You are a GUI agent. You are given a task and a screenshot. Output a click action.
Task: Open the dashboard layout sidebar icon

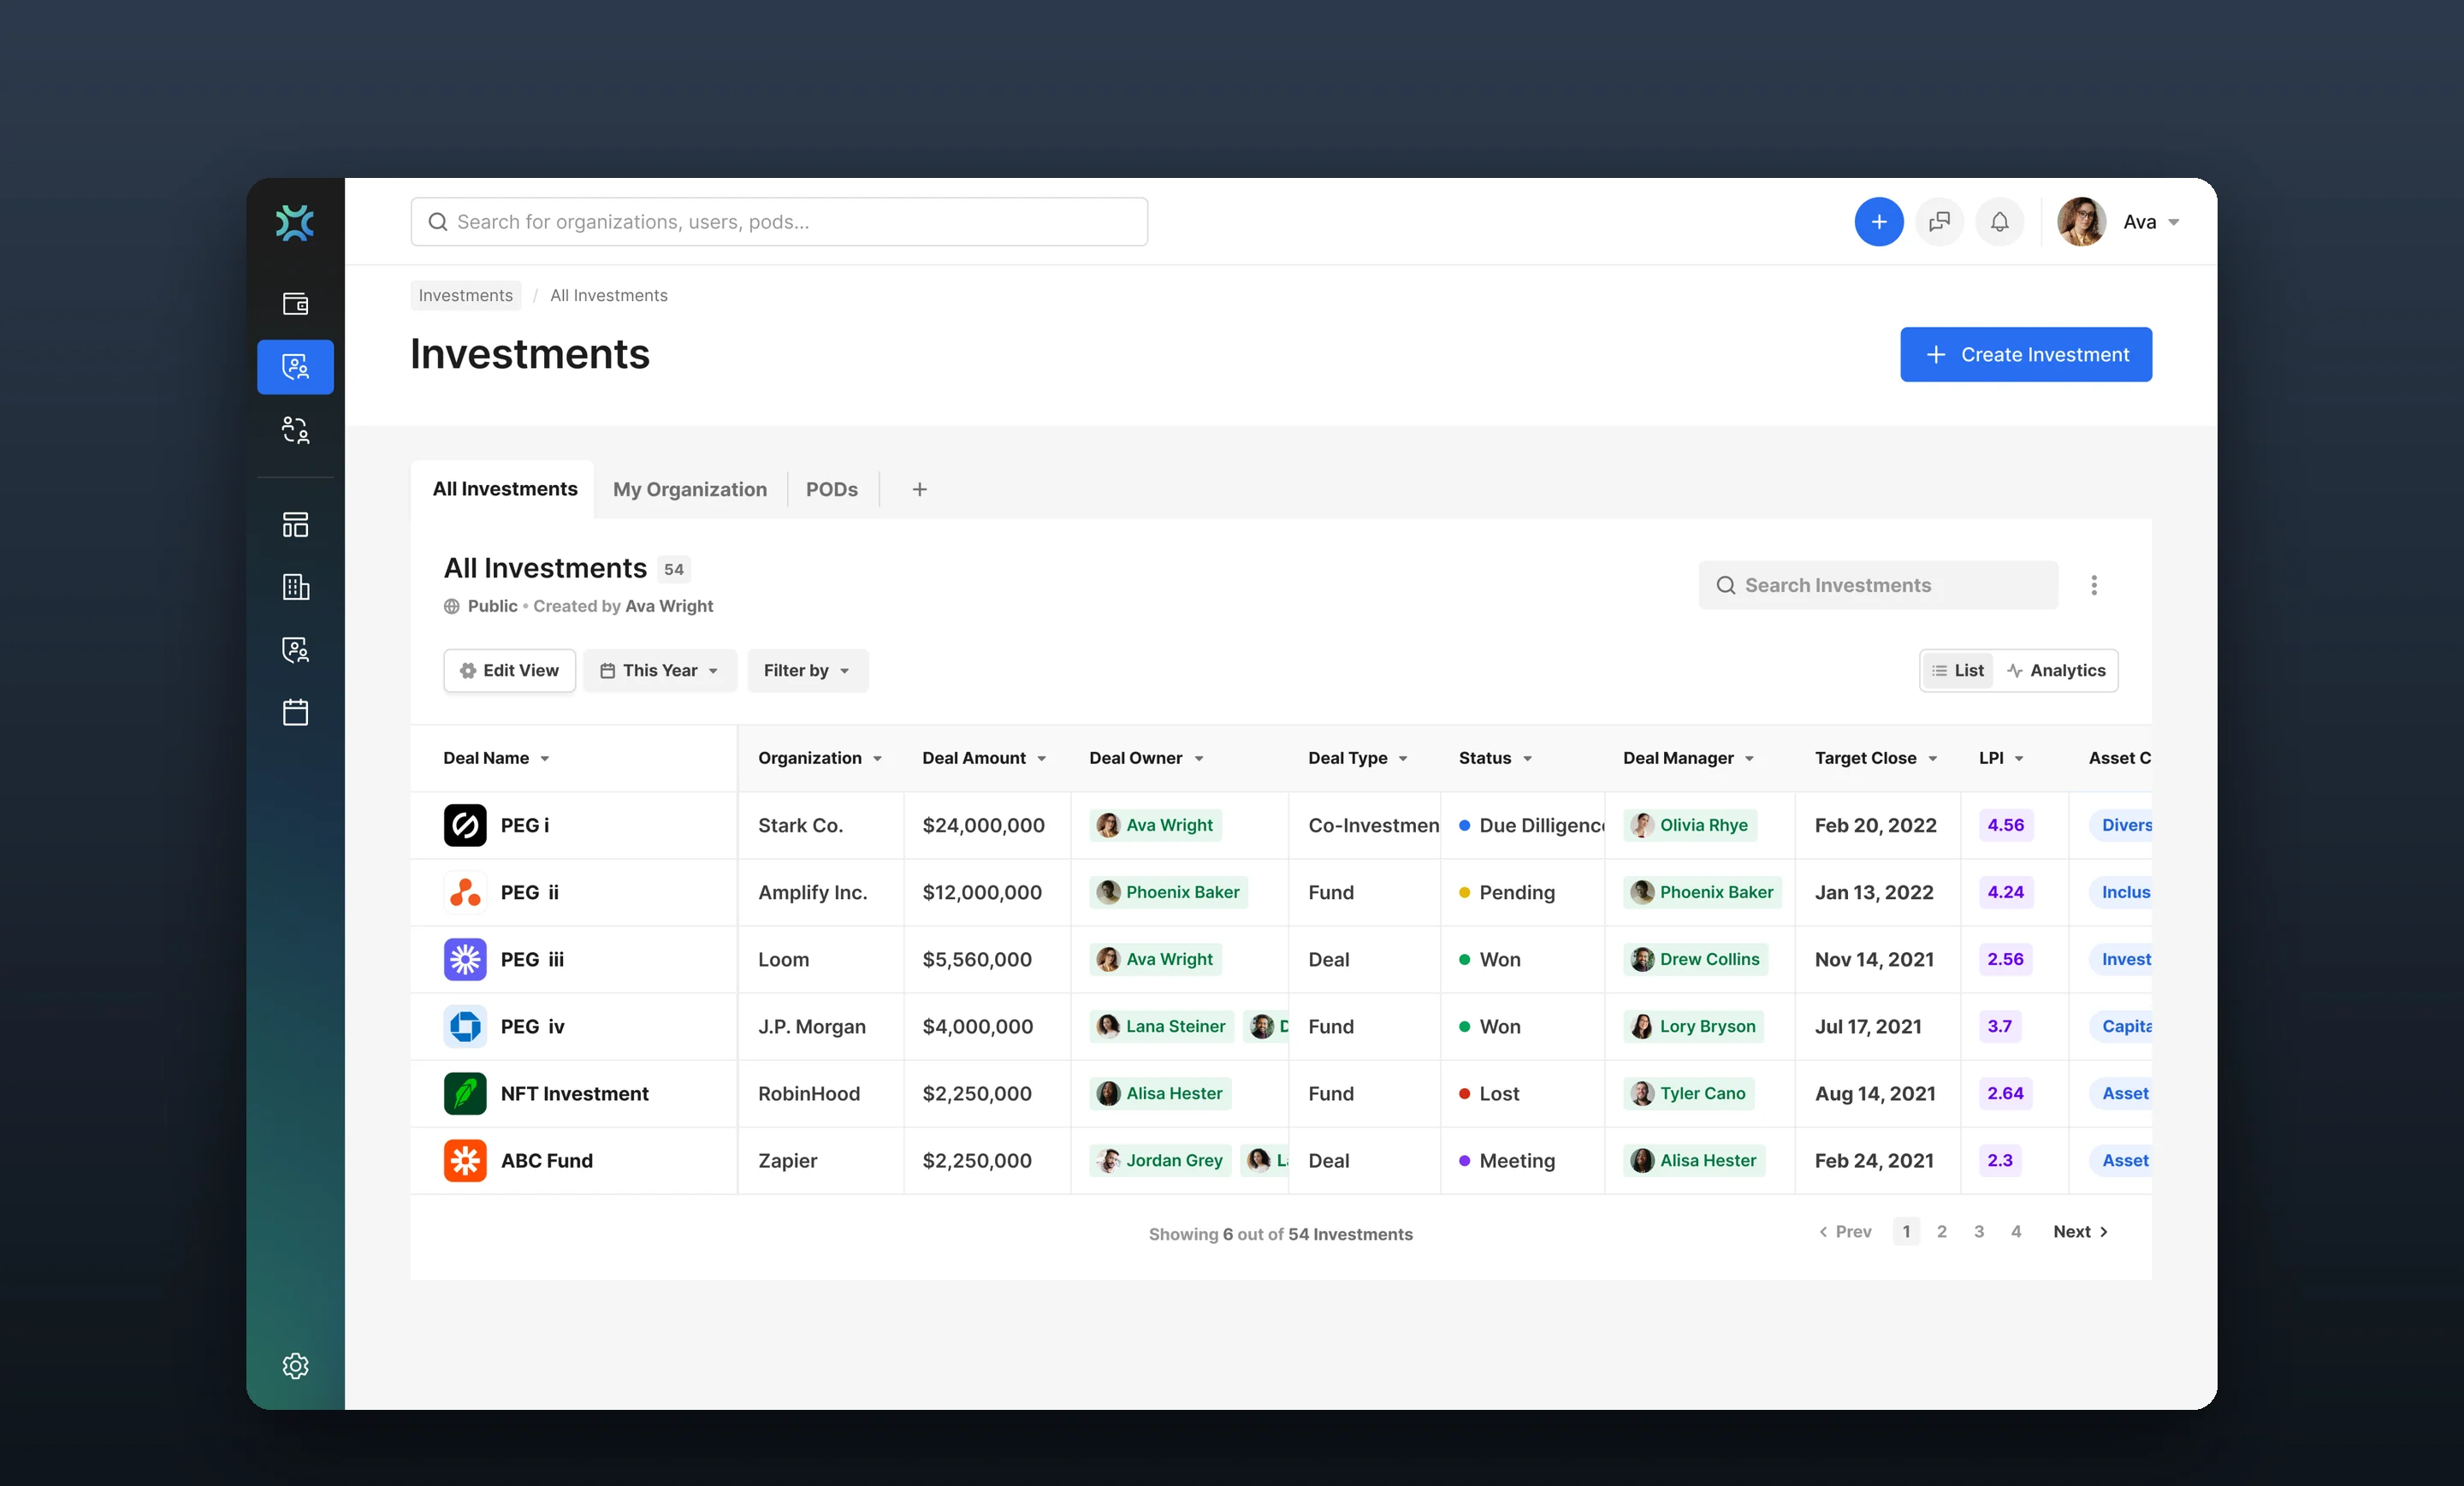click(x=295, y=524)
